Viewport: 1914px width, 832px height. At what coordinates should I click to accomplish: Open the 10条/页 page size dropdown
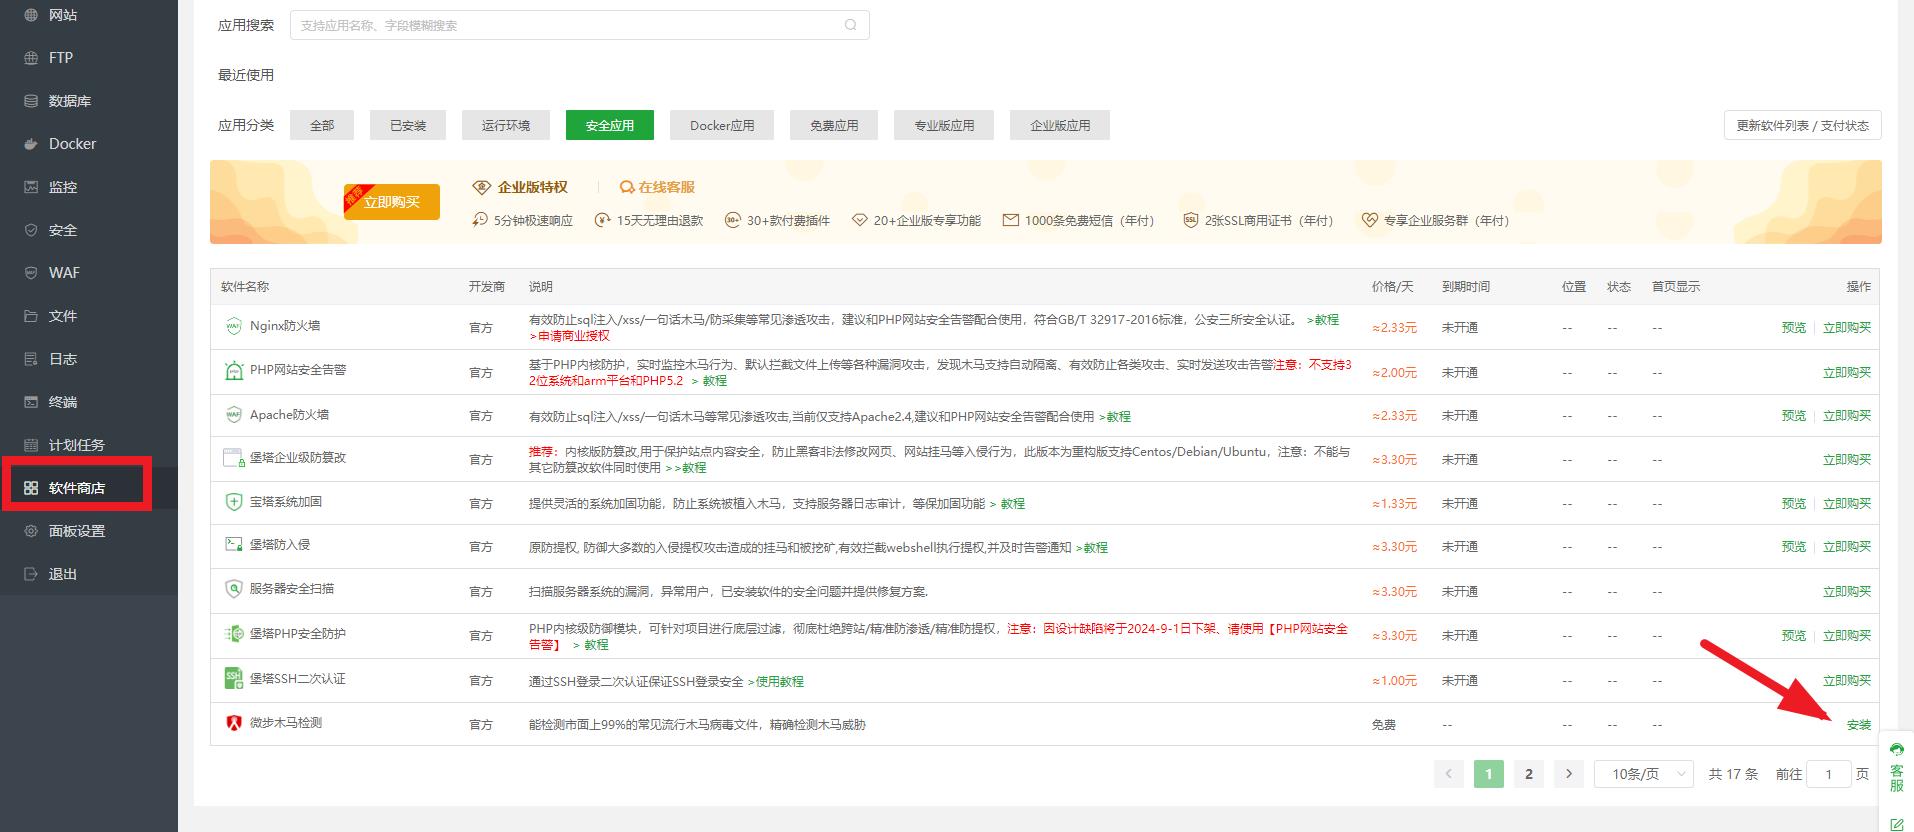point(1644,774)
